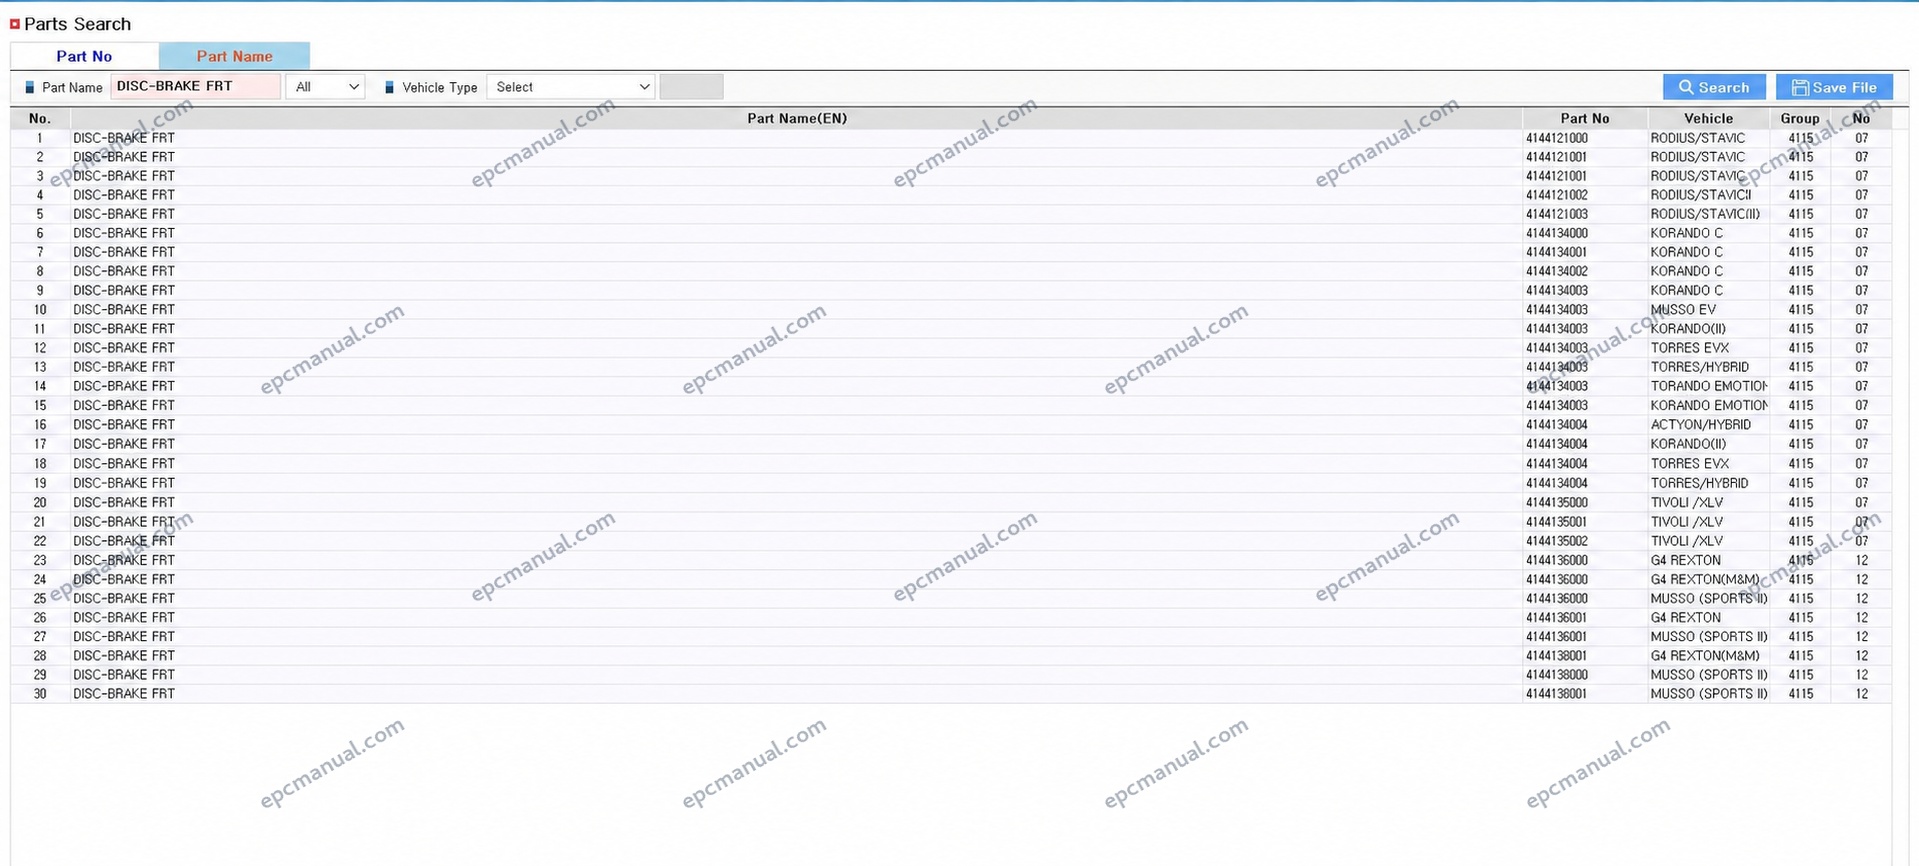Click the gray box beside Vehicle Type

click(691, 87)
